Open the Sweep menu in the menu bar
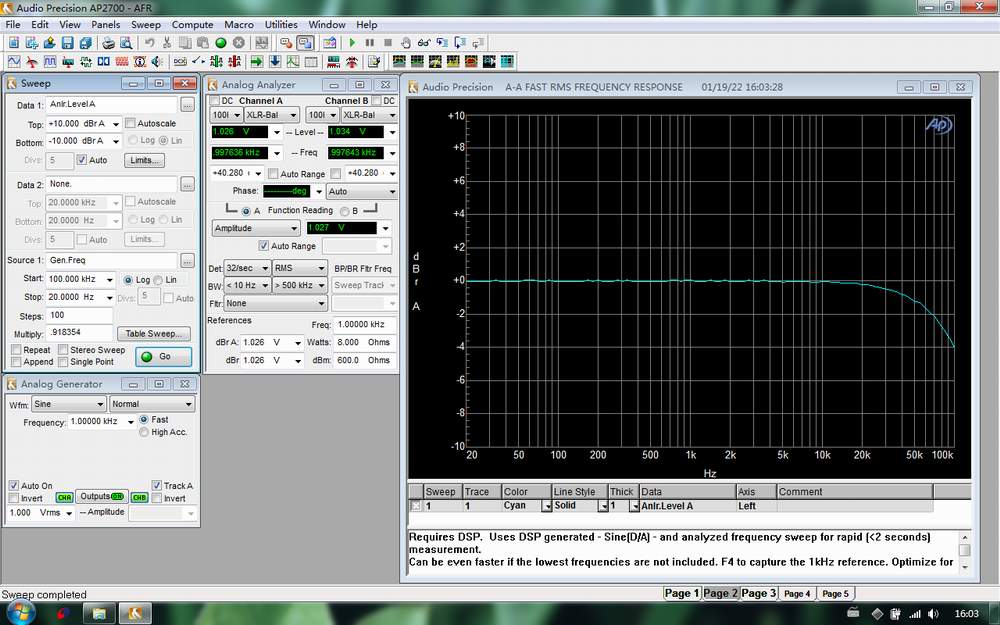The width and height of the screenshot is (1000, 625). [x=146, y=24]
